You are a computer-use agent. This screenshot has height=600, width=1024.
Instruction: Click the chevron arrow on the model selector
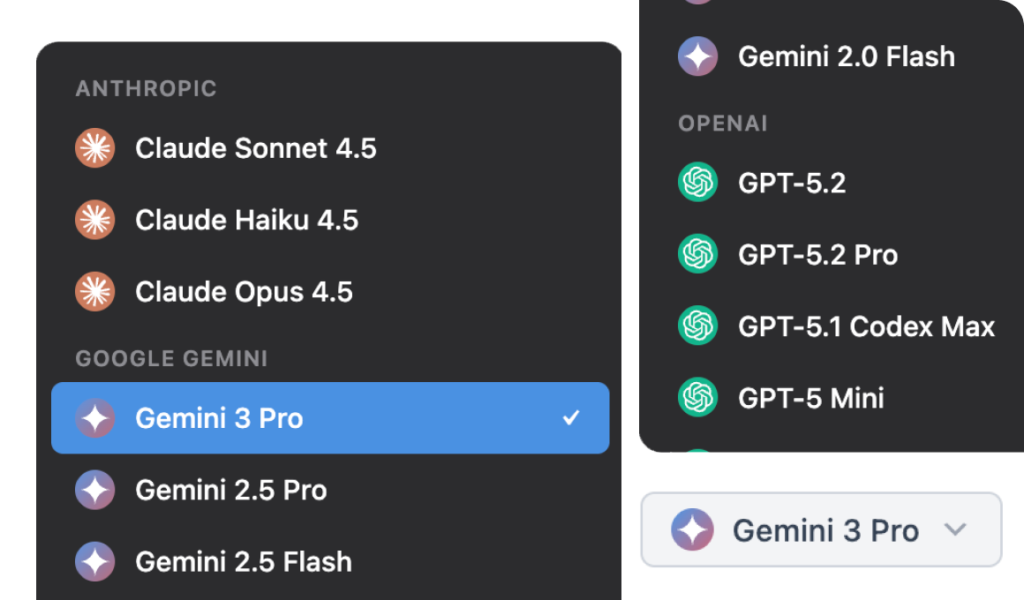956,529
